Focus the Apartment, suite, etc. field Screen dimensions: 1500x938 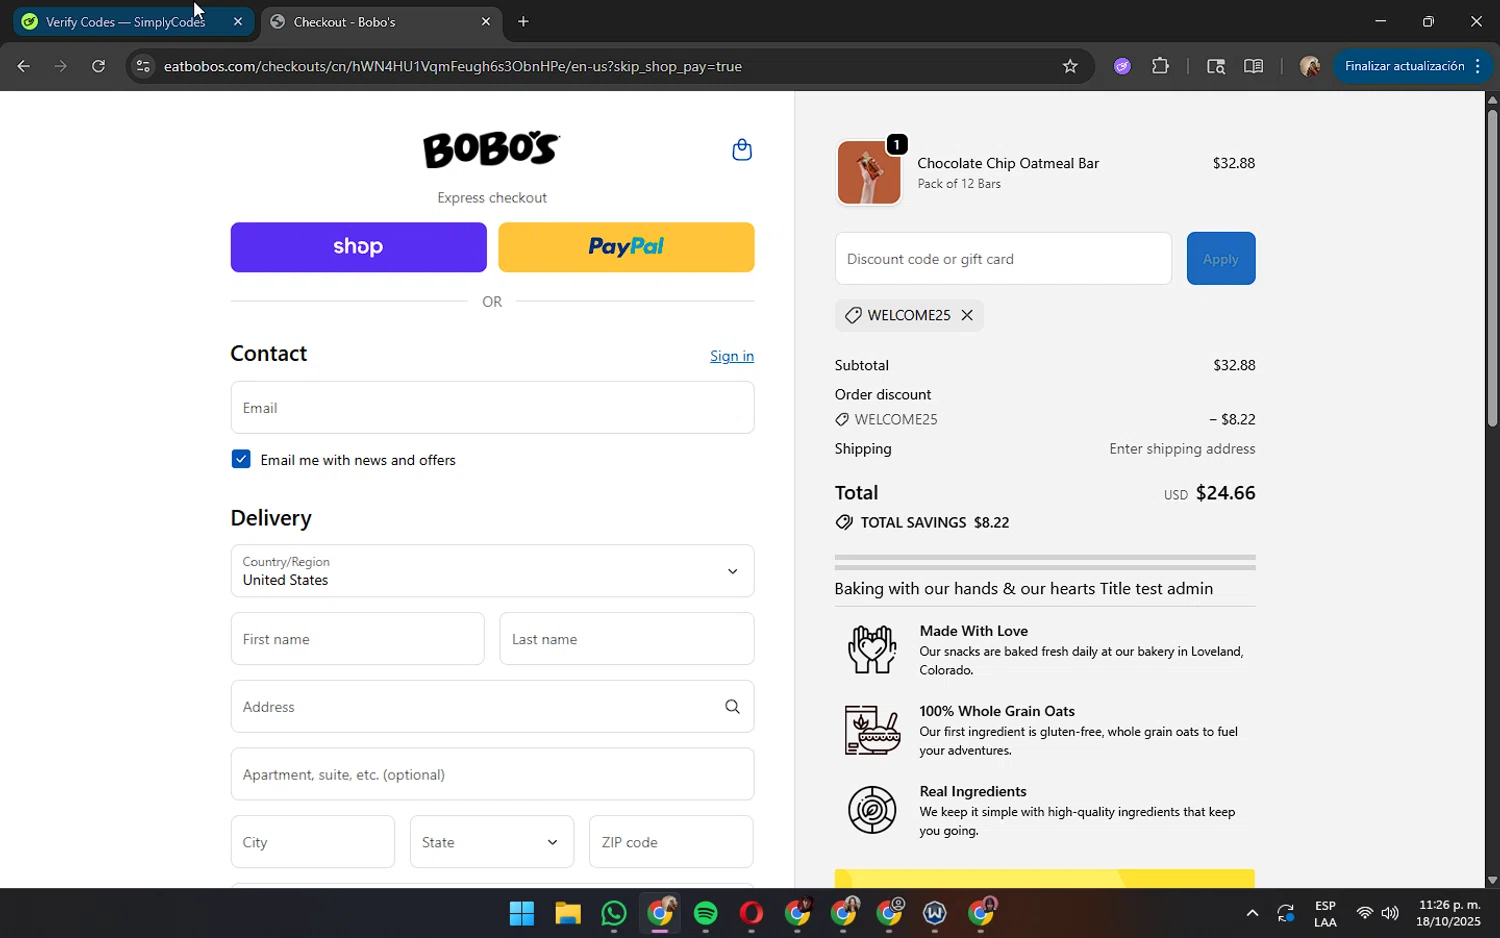492,774
